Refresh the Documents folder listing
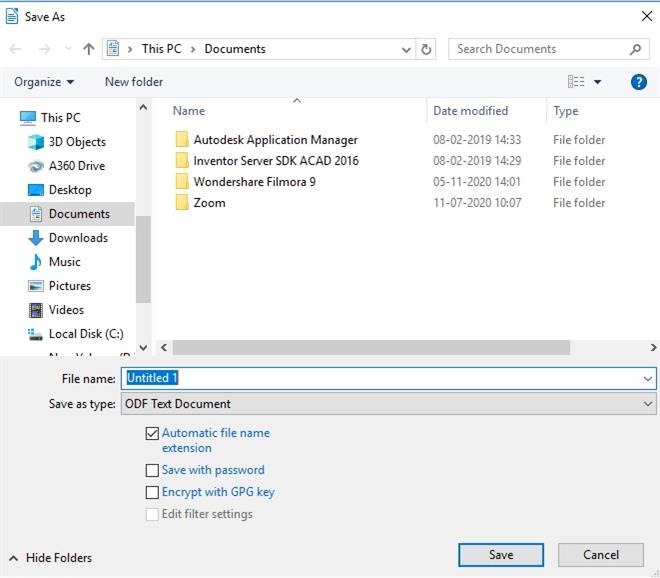Screen dimensions: 660x578 coord(427,49)
